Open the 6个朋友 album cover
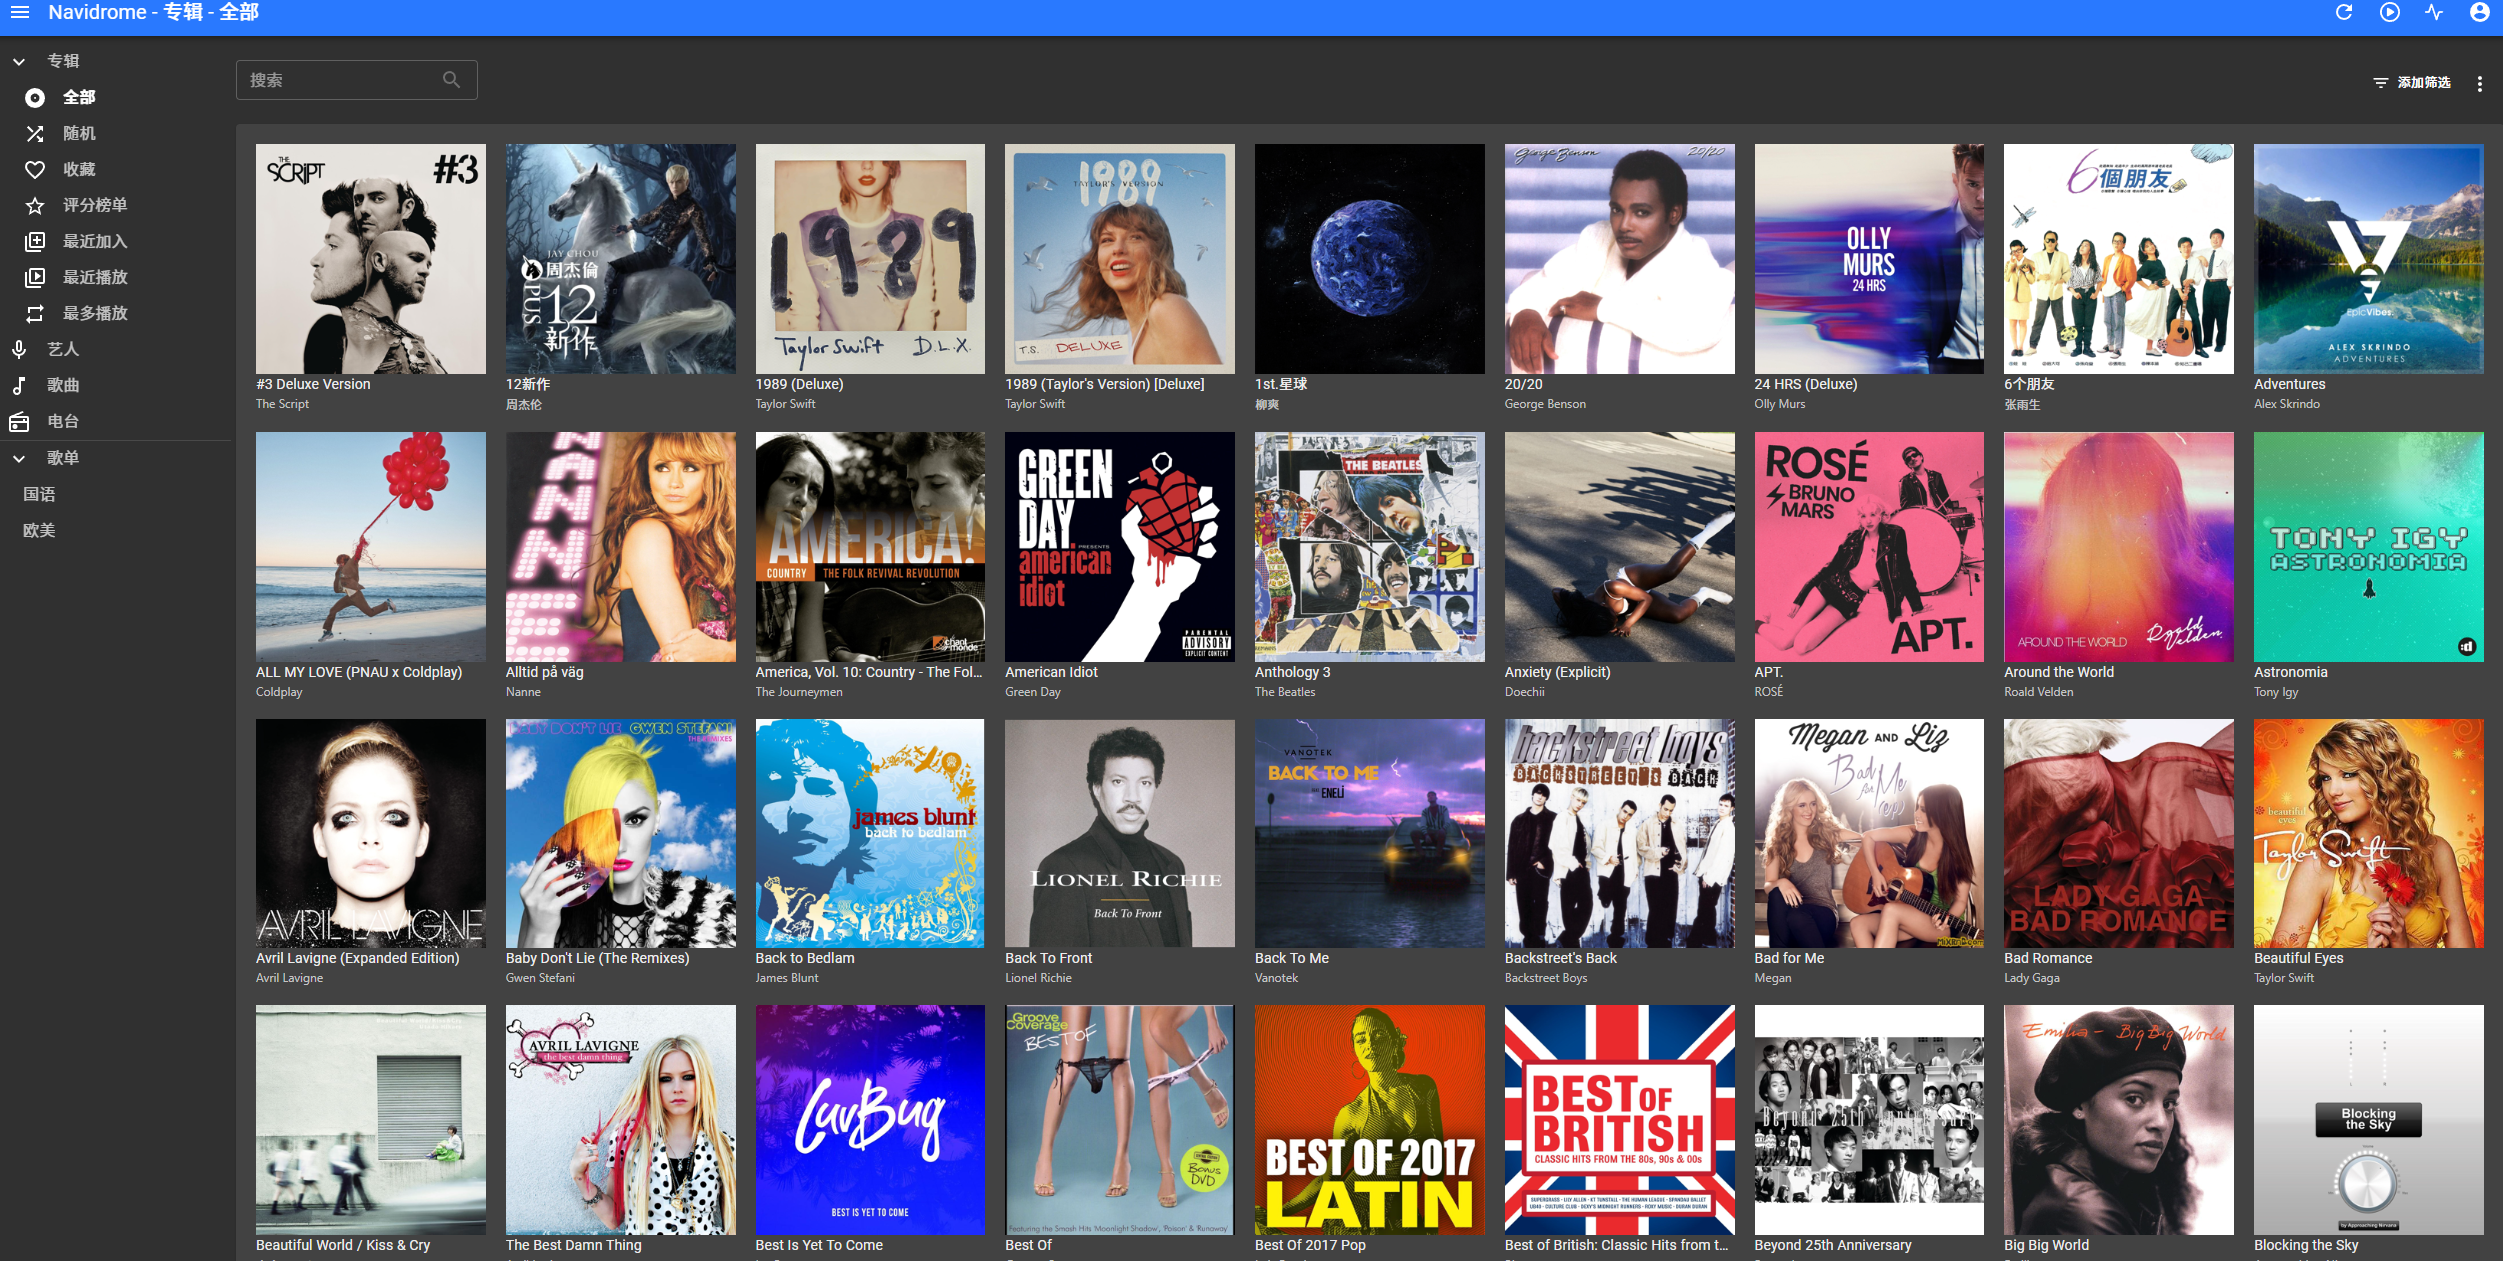The image size is (2503, 1261). 2119,259
